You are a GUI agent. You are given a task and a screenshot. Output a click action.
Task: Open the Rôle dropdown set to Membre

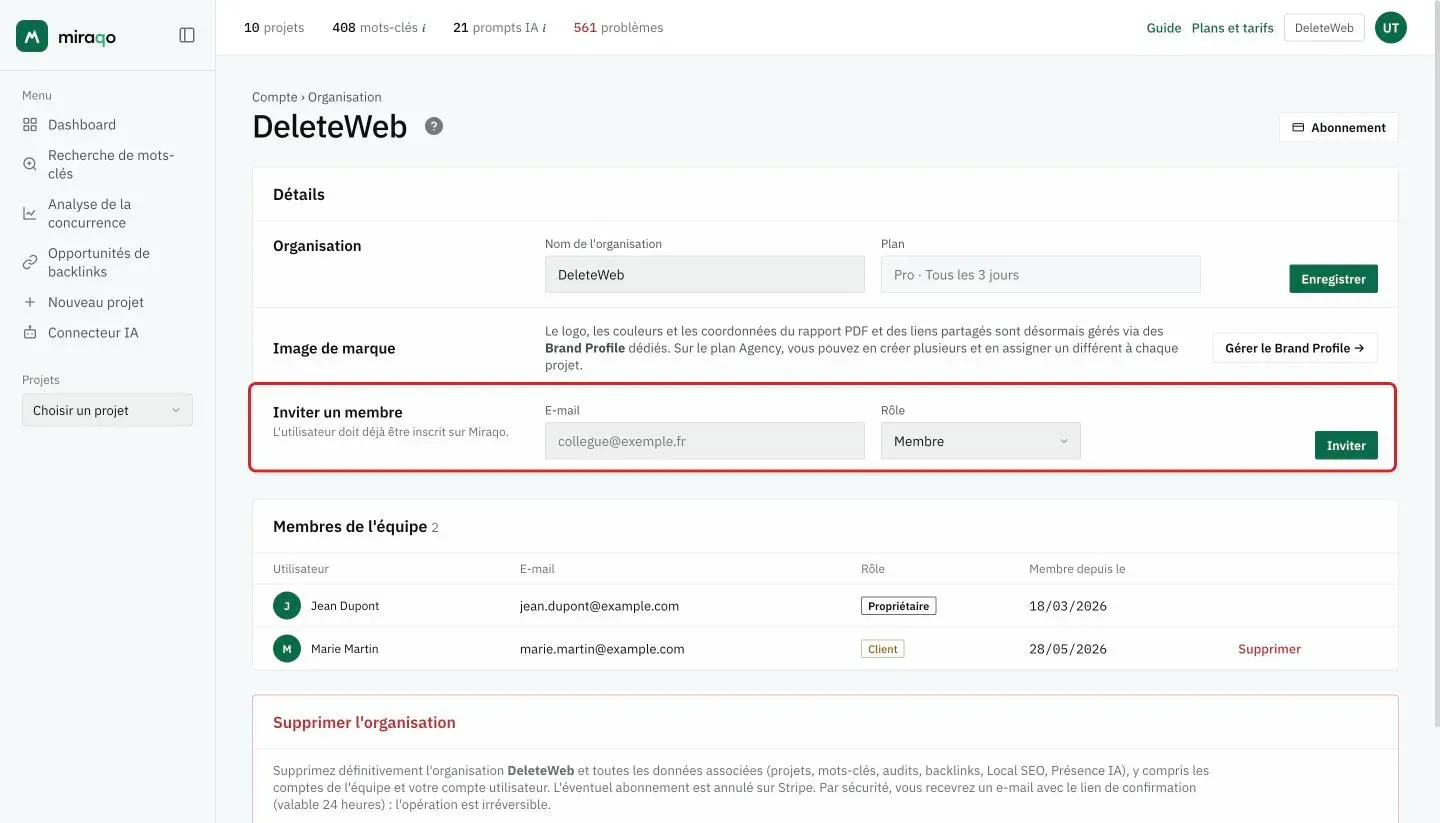coord(981,441)
